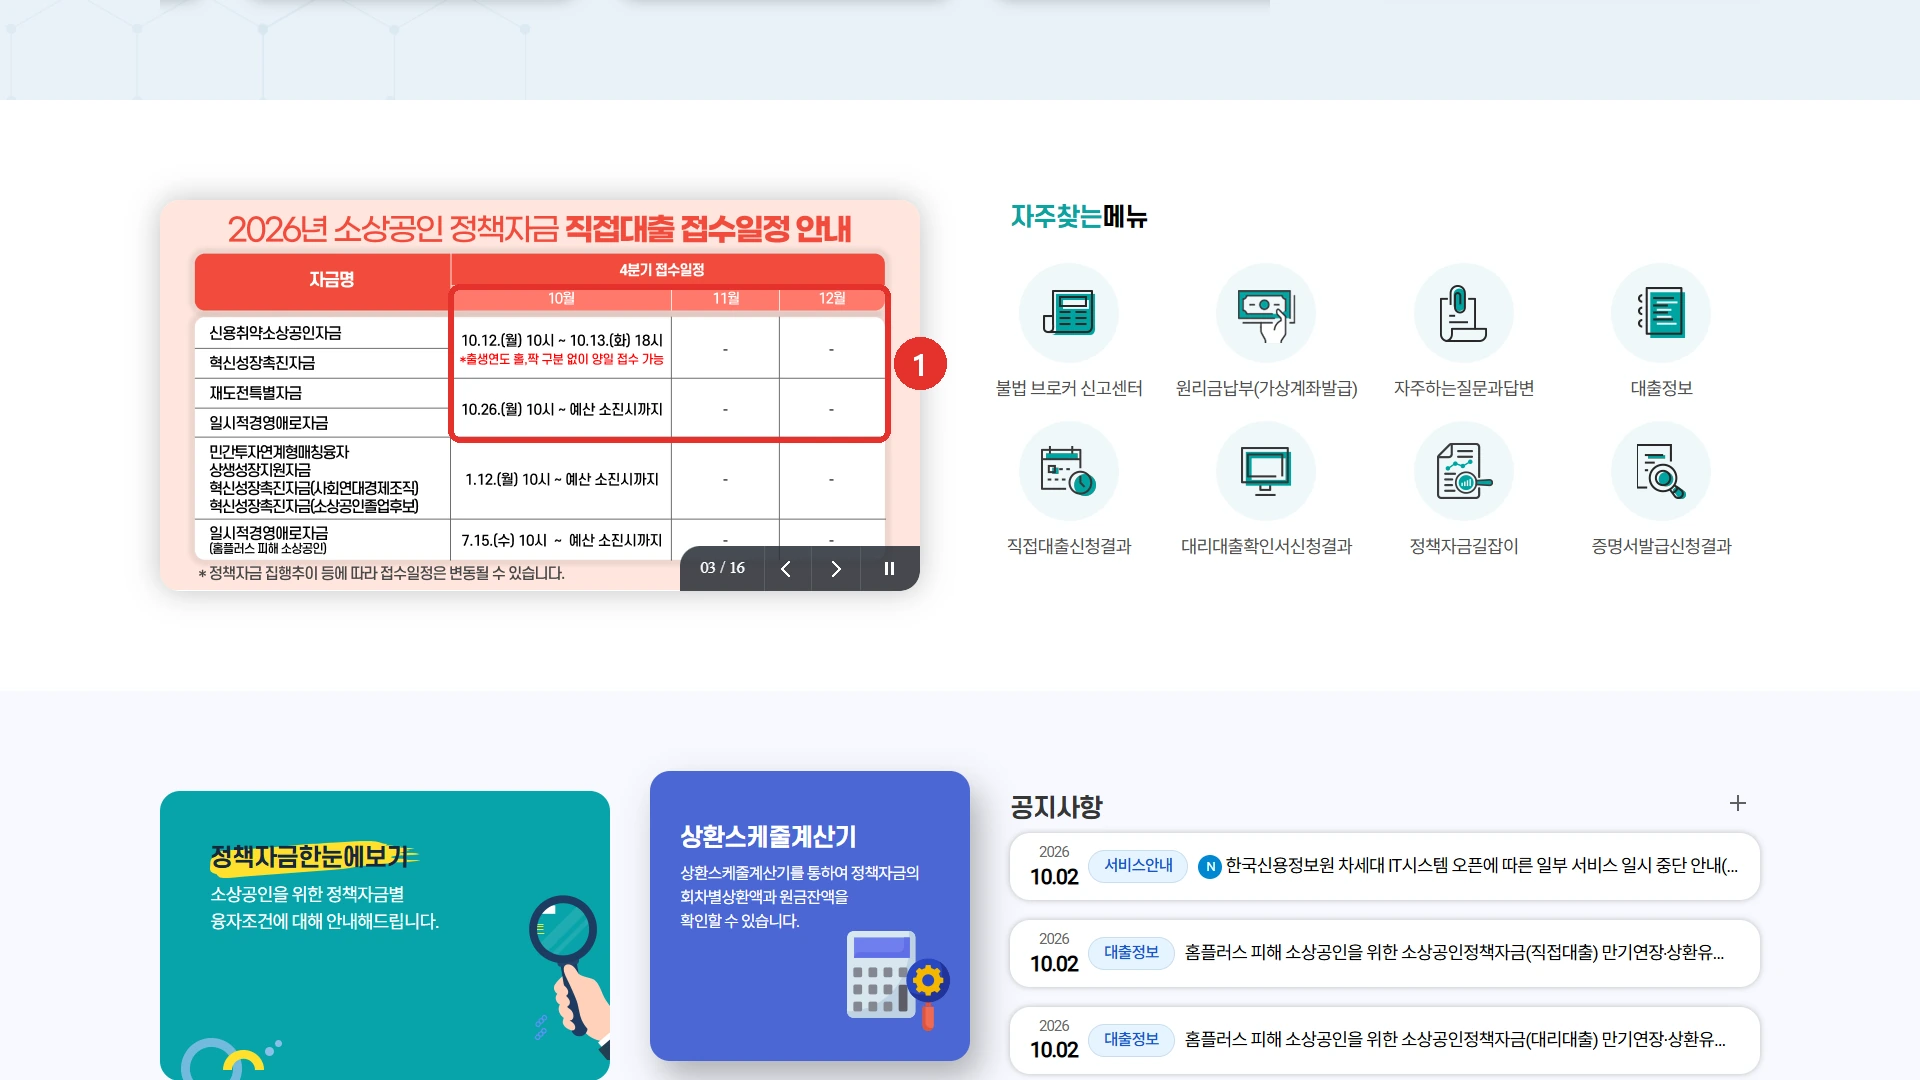Click the 03 / 16 slide counter

point(722,568)
